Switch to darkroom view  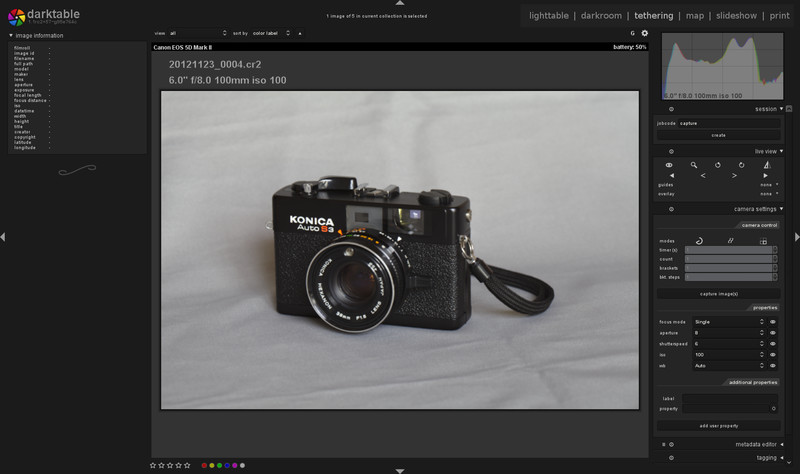point(601,16)
